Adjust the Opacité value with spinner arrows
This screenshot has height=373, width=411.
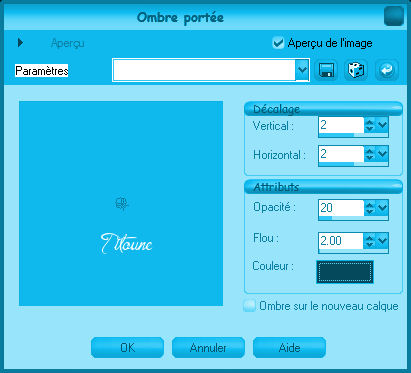pyautogui.click(x=369, y=208)
